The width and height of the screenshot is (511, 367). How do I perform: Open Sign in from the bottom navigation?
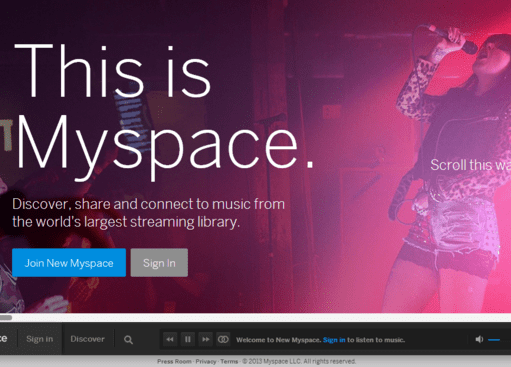(x=40, y=339)
